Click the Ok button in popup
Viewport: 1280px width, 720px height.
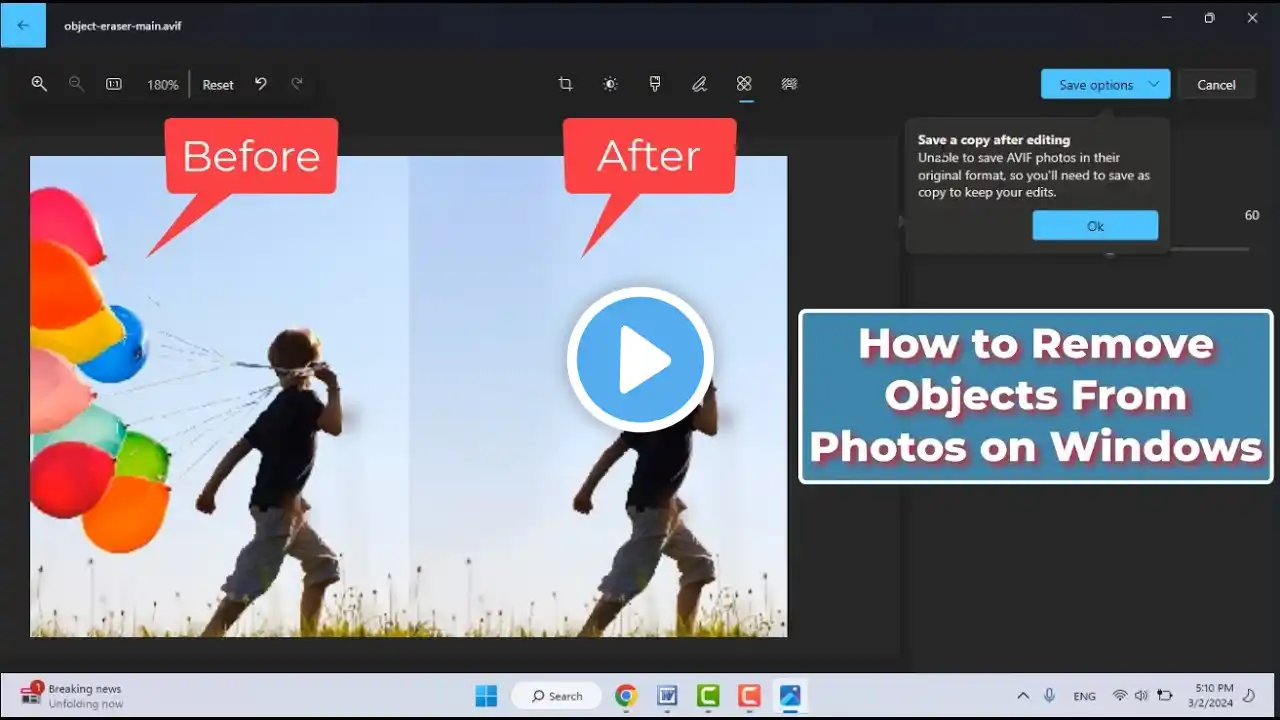tap(1095, 226)
